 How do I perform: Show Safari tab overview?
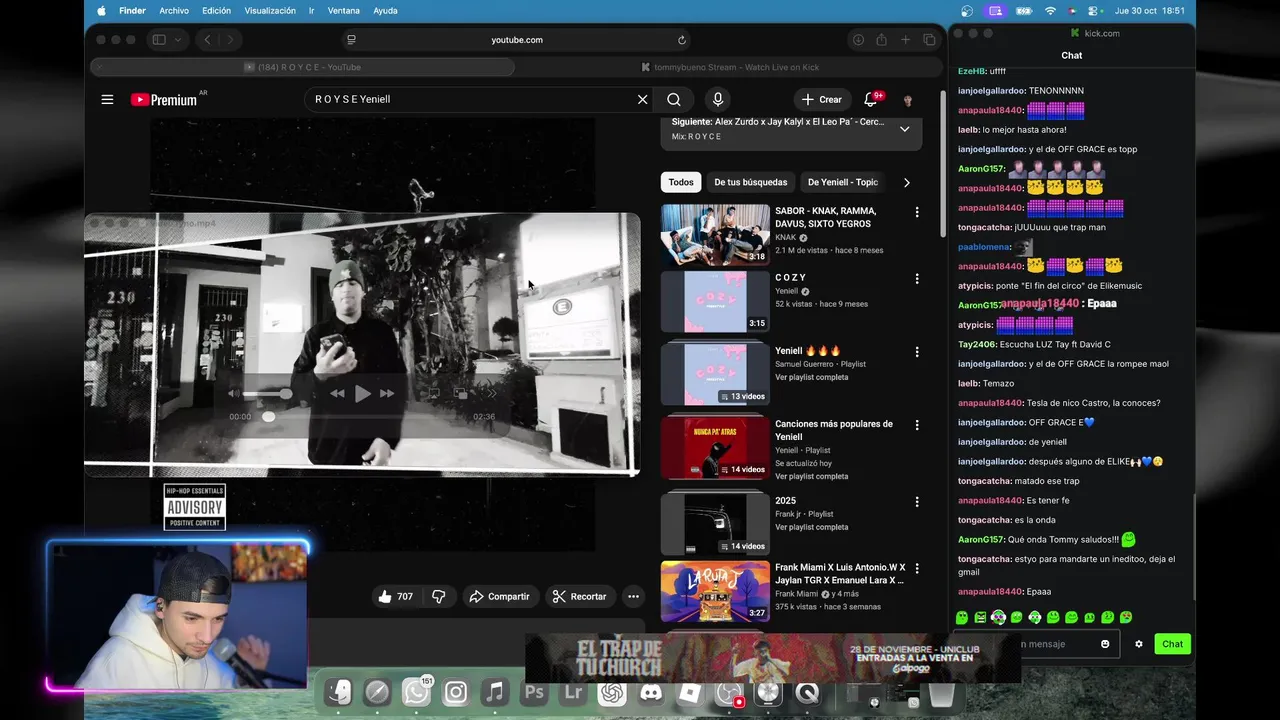coord(929,40)
